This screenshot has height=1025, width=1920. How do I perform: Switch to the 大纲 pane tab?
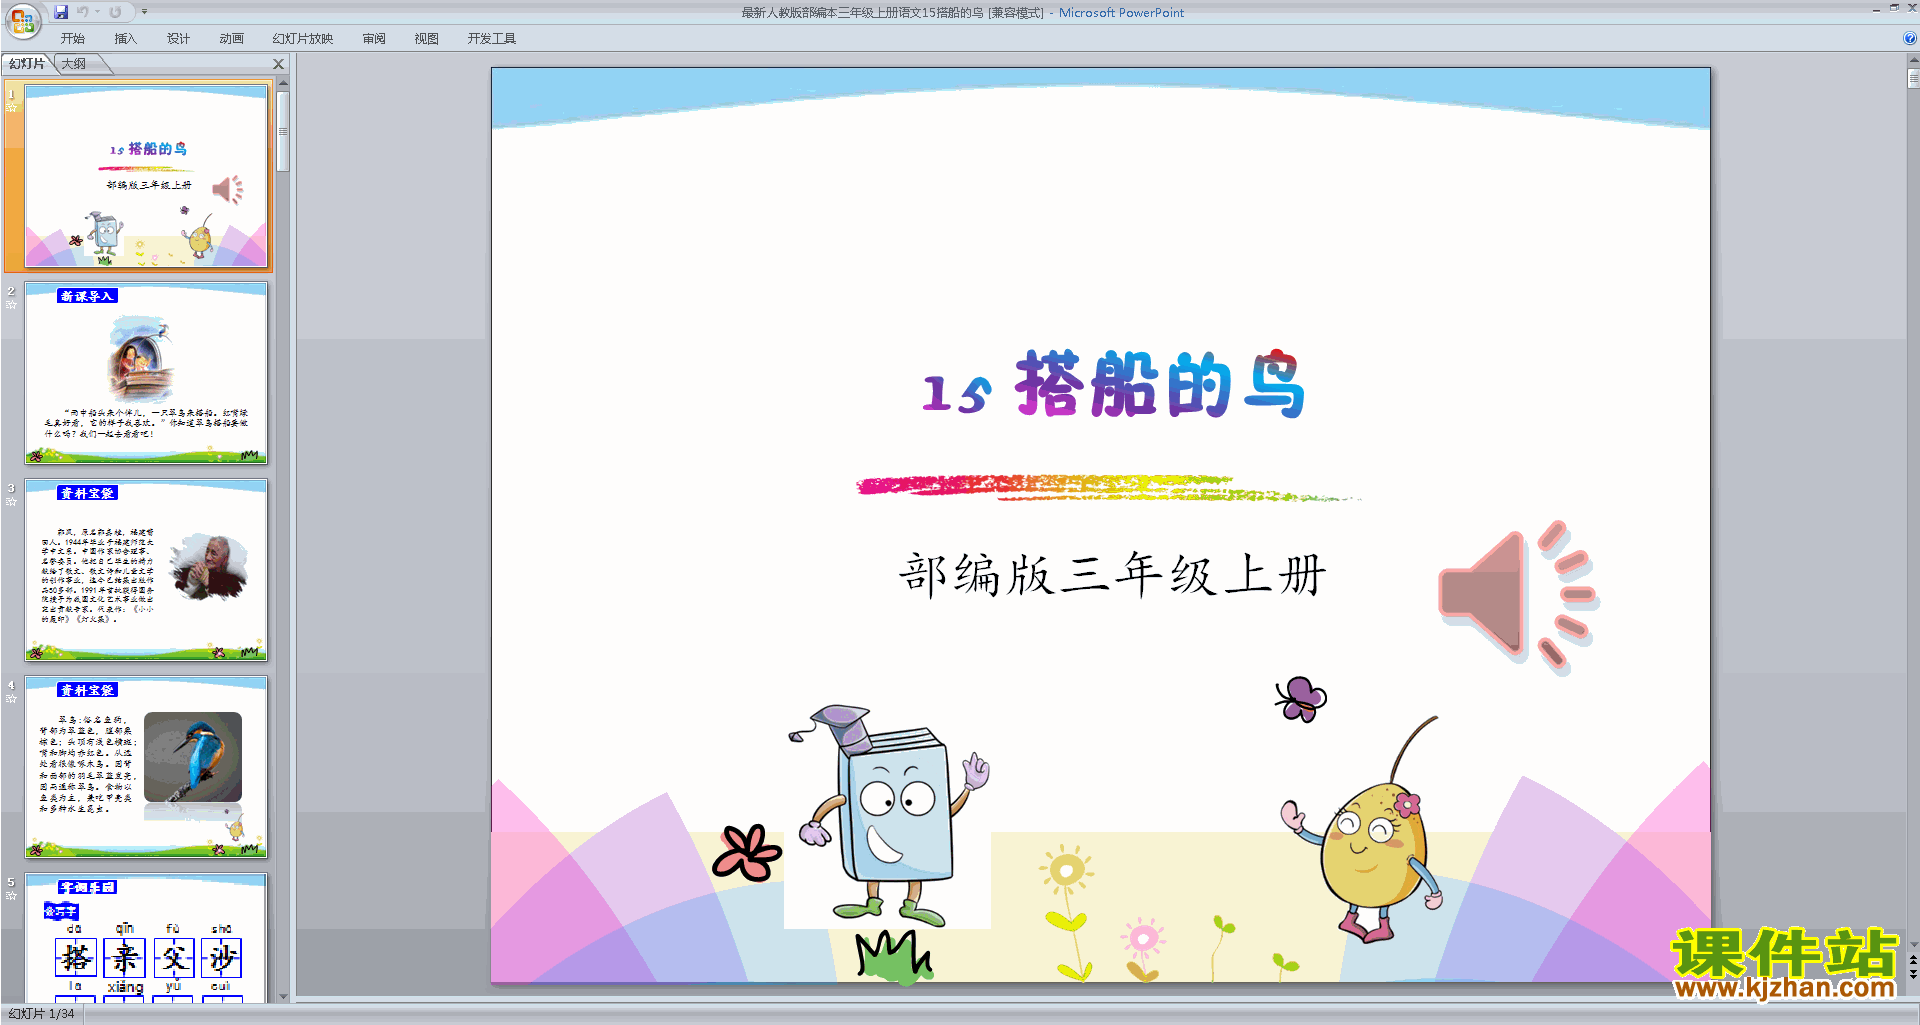click(74, 64)
